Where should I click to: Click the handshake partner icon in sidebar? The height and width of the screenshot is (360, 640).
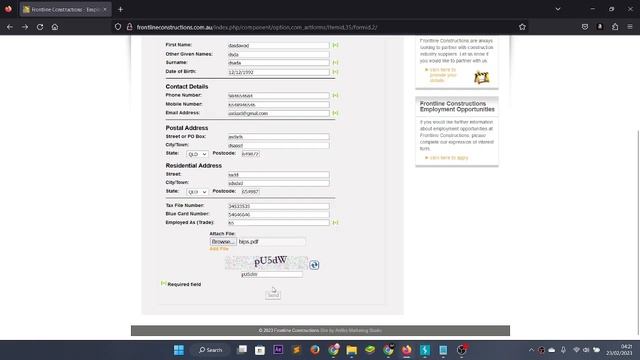482,77
